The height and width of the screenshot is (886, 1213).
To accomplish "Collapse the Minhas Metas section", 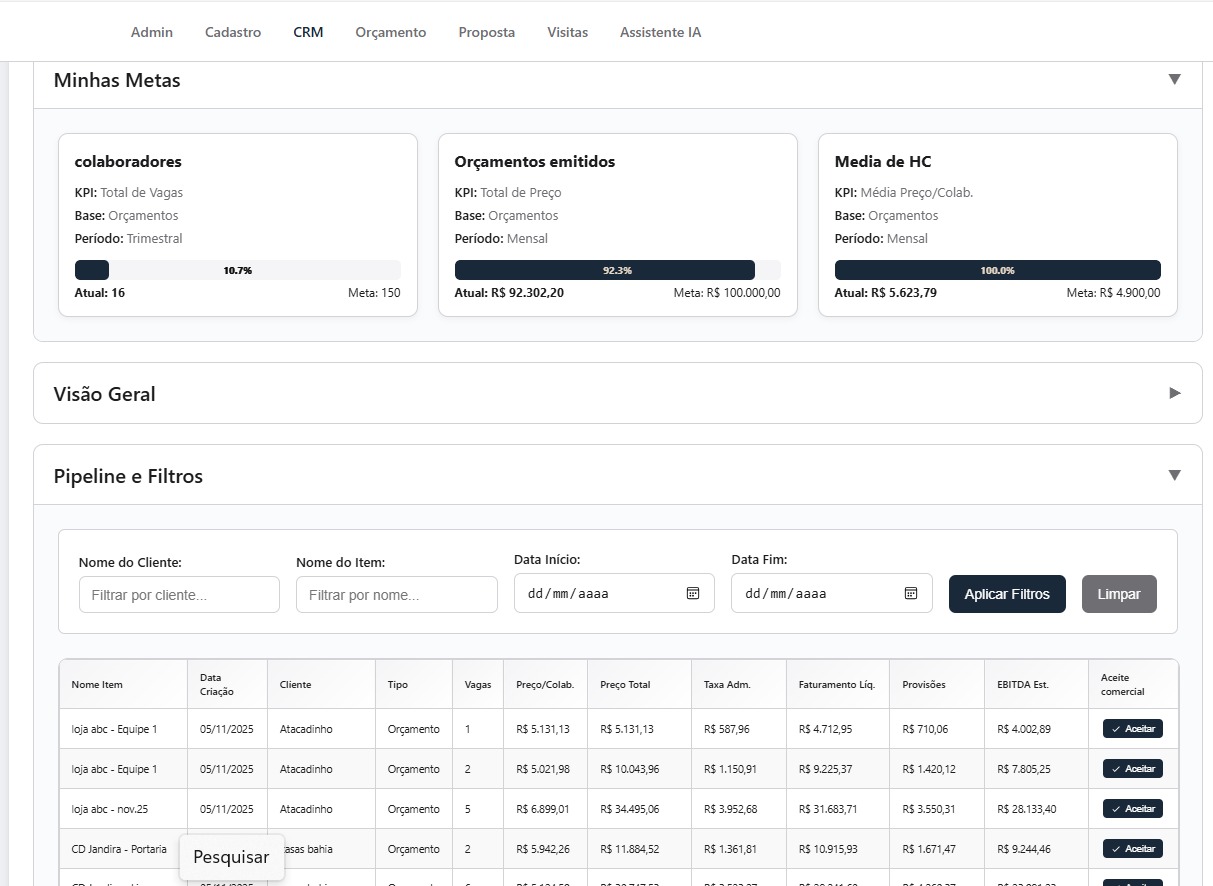I will pyautogui.click(x=1175, y=80).
